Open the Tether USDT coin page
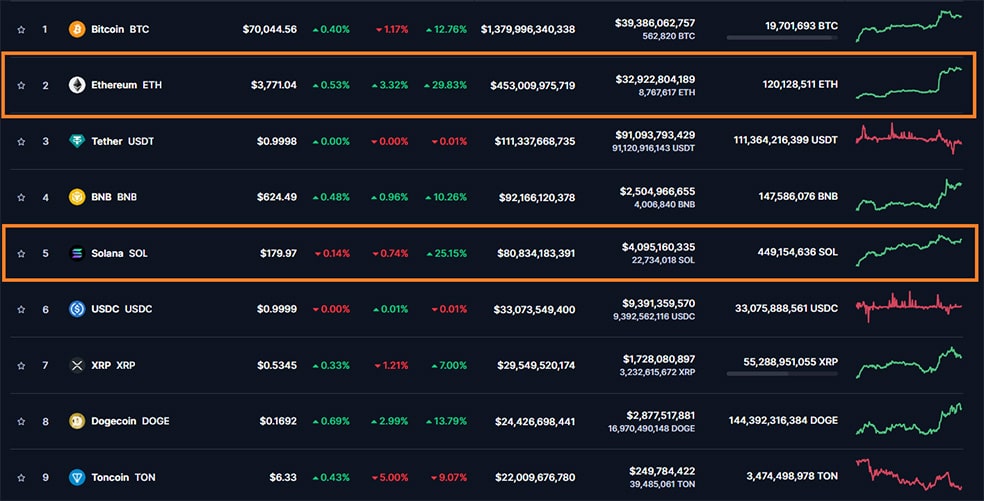The height and width of the screenshot is (501, 984). 122,141
